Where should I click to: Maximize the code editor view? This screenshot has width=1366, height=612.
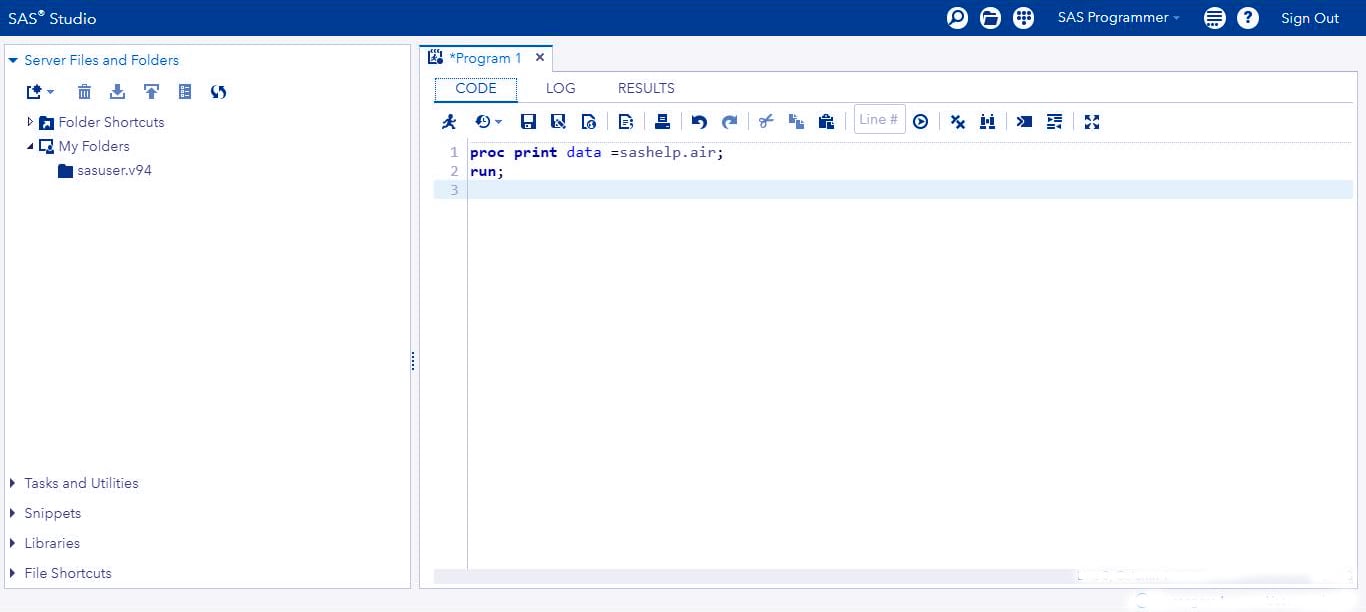coord(1091,120)
